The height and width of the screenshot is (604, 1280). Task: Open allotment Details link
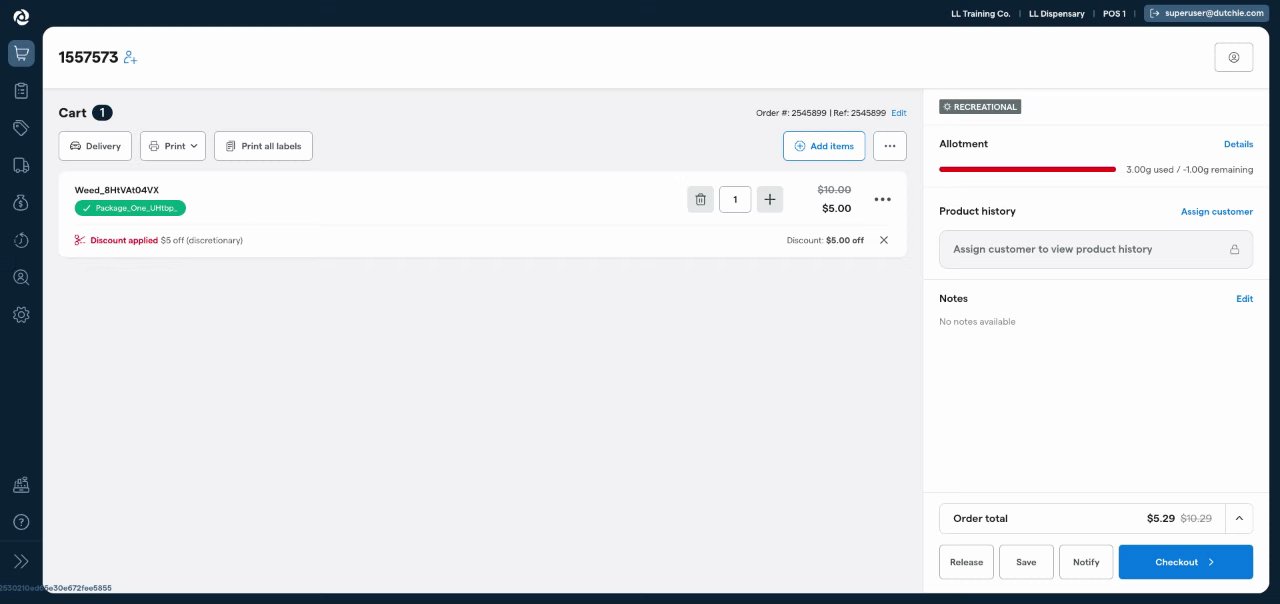pos(1238,144)
